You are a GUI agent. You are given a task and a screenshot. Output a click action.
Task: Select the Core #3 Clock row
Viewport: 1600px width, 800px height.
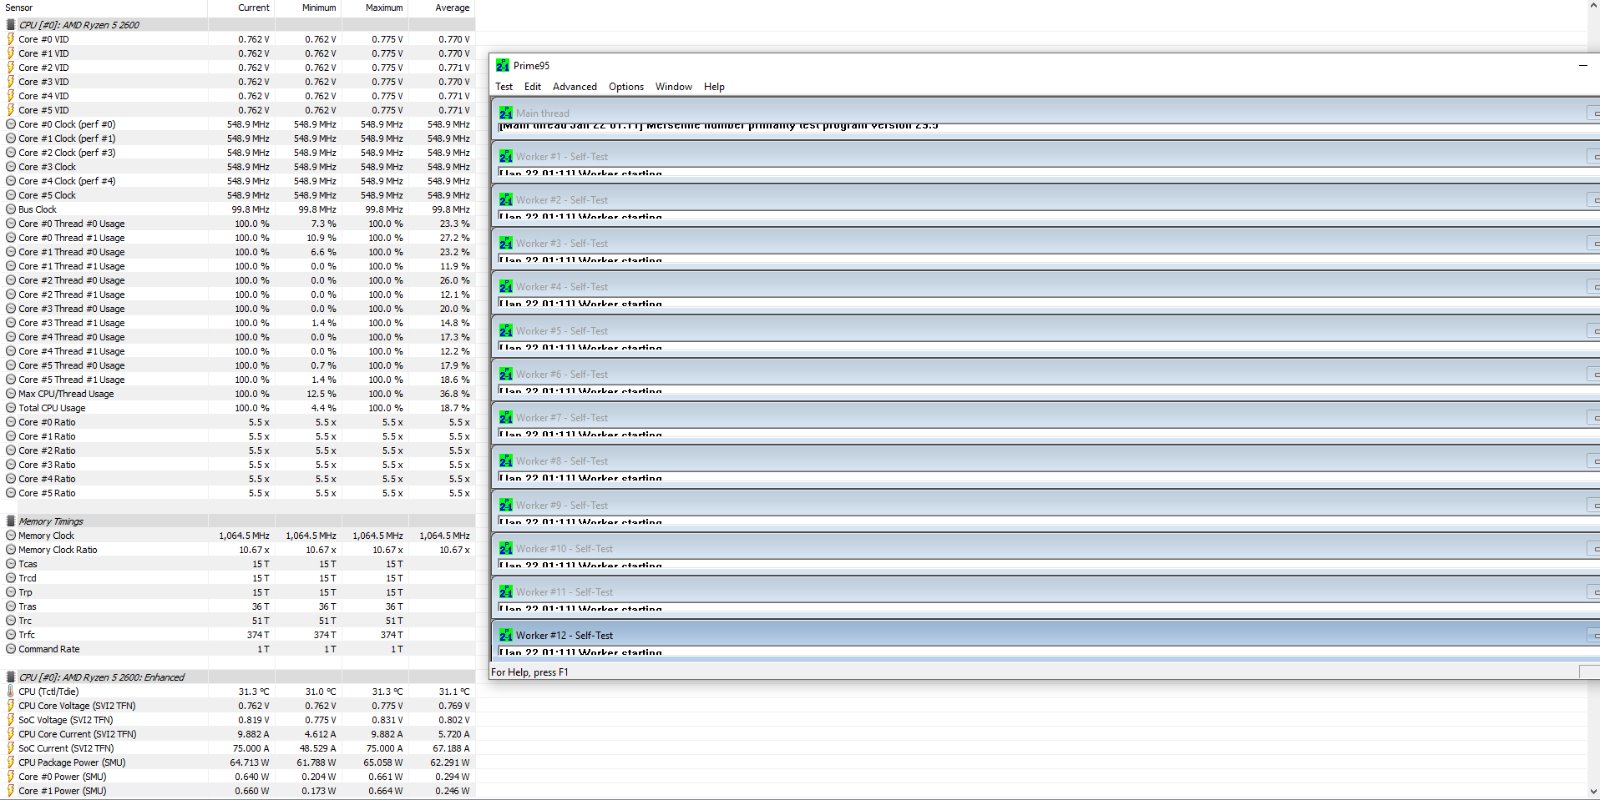pyautogui.click(x=237, y=167)
